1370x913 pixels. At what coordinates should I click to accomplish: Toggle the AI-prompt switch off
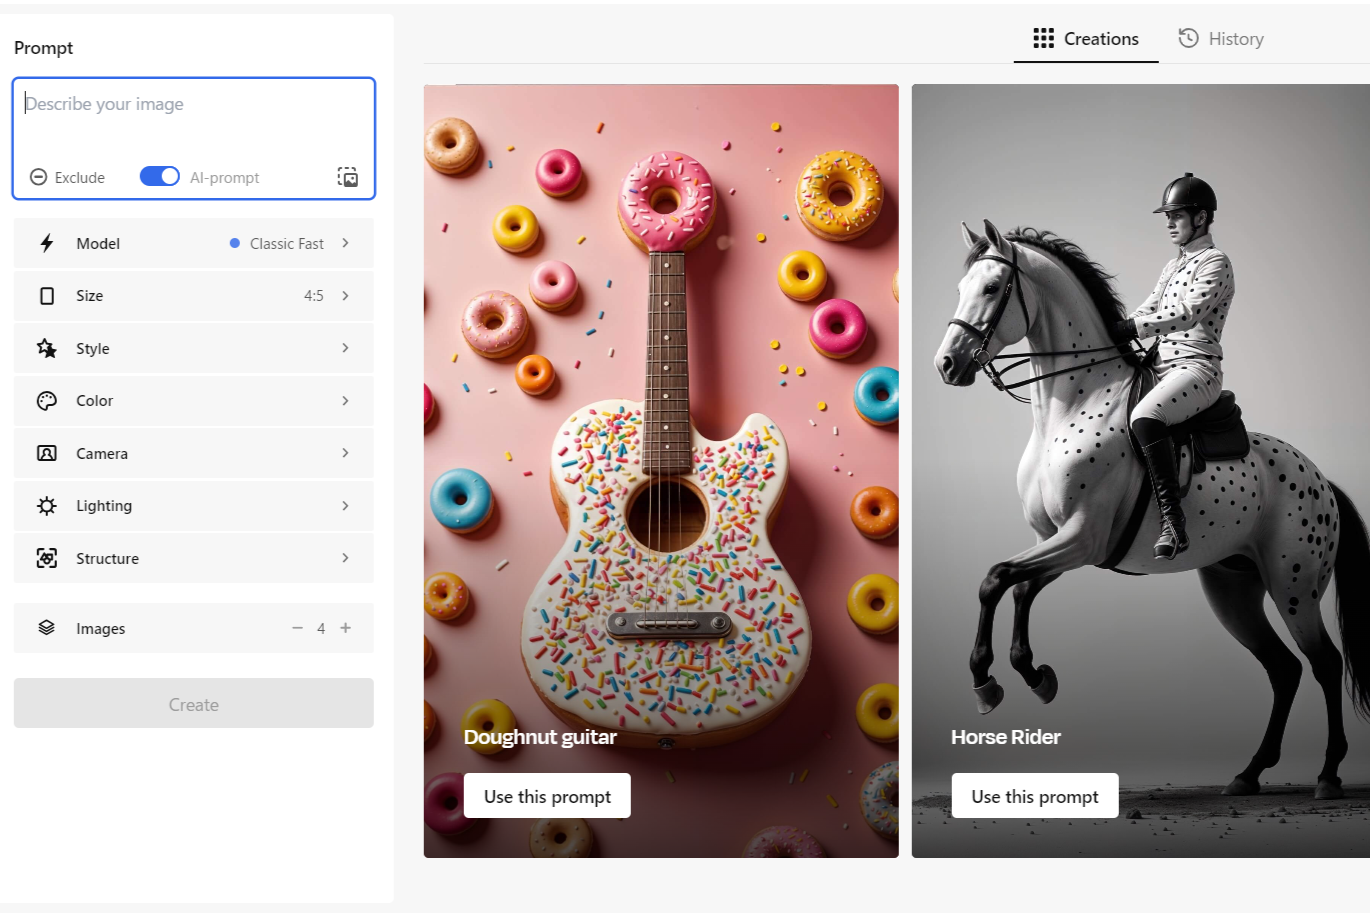(x=159, y=177)
